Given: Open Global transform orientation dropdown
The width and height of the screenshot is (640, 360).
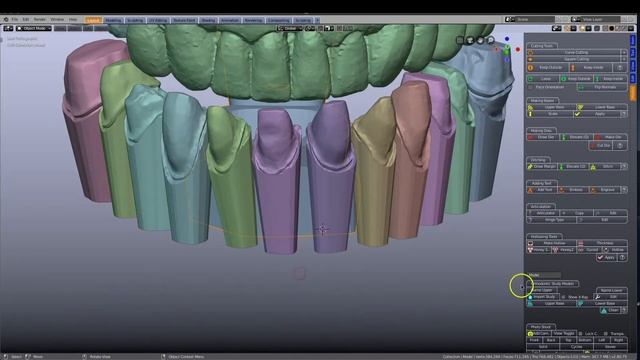Looking at the screenshot, I should click(289, 29).
